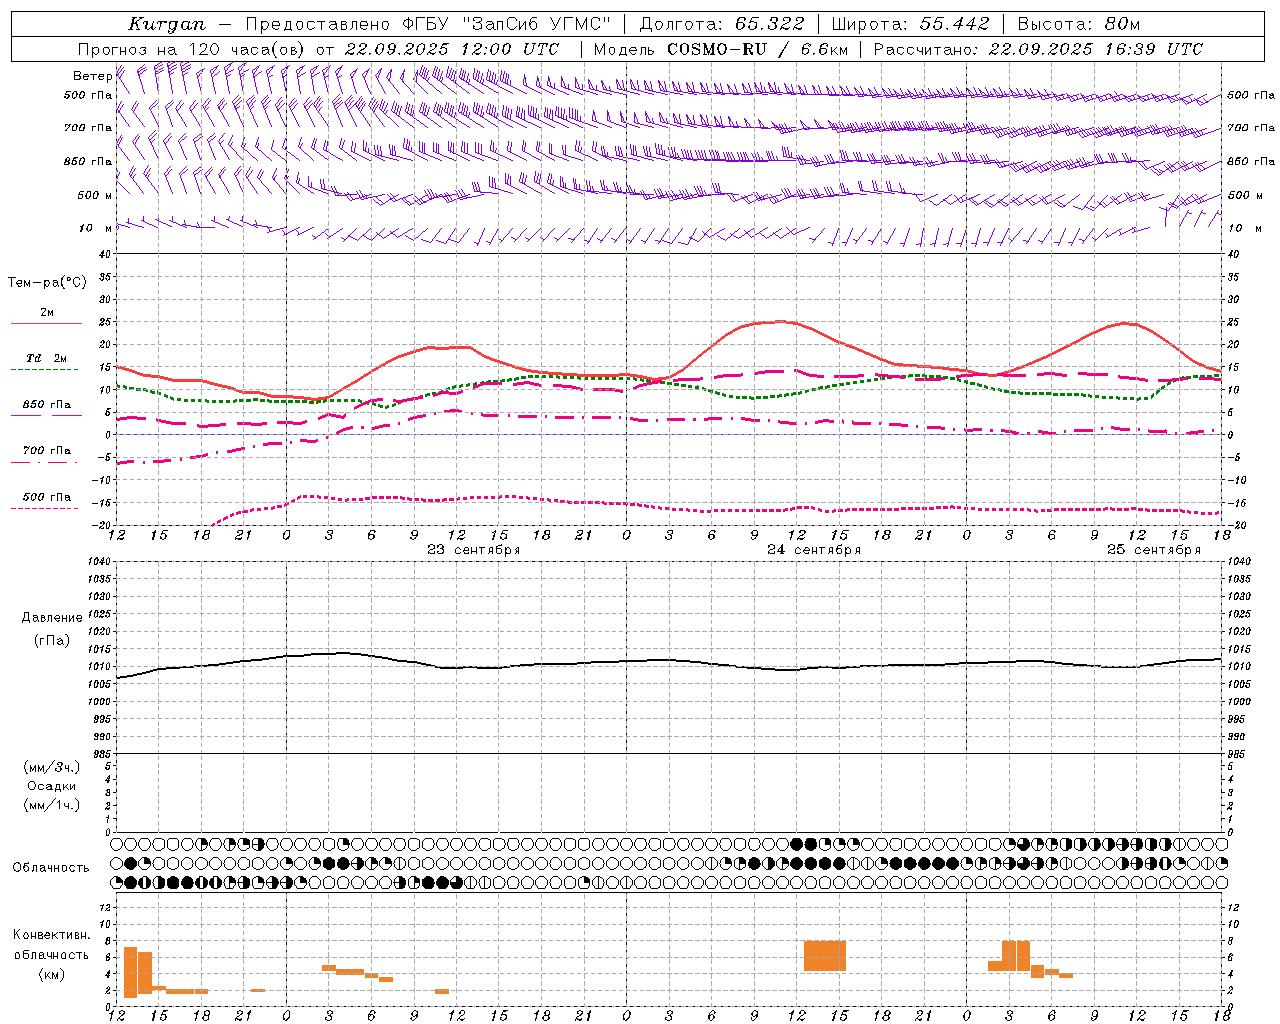Click the Долгота: 65.322 value
The width and height of the screenshot is (1280, 1024).
coord(721,24)
